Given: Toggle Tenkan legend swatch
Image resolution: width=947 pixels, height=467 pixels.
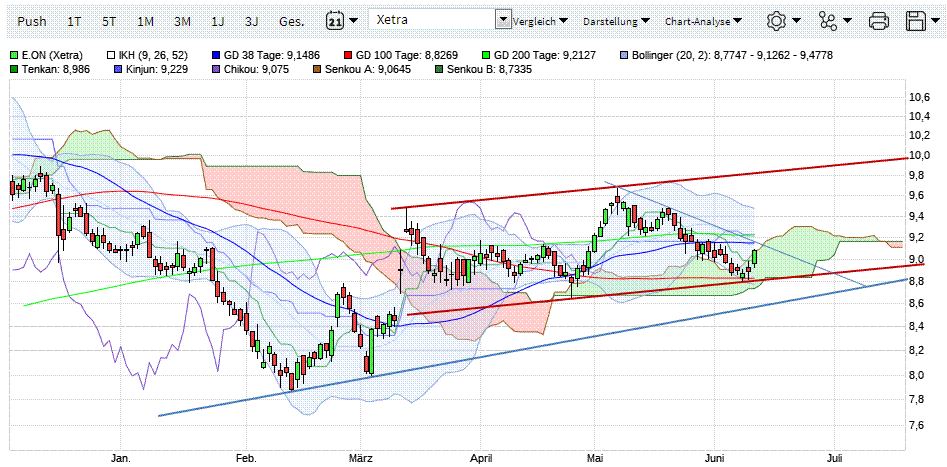Looking at the screenshot, I should [14, 69].
